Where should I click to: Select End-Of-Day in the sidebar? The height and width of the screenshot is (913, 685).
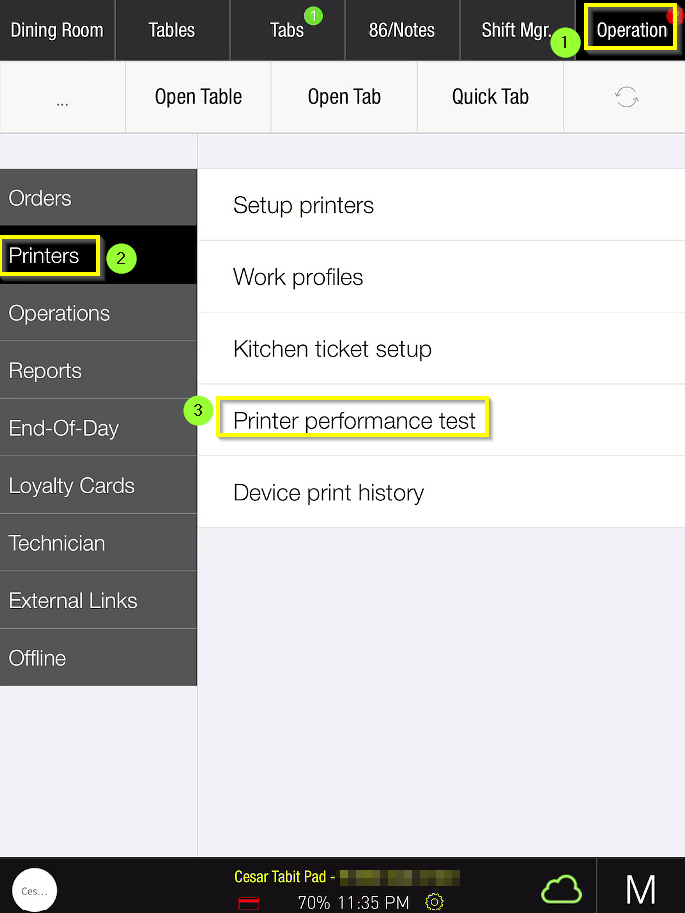64,428
